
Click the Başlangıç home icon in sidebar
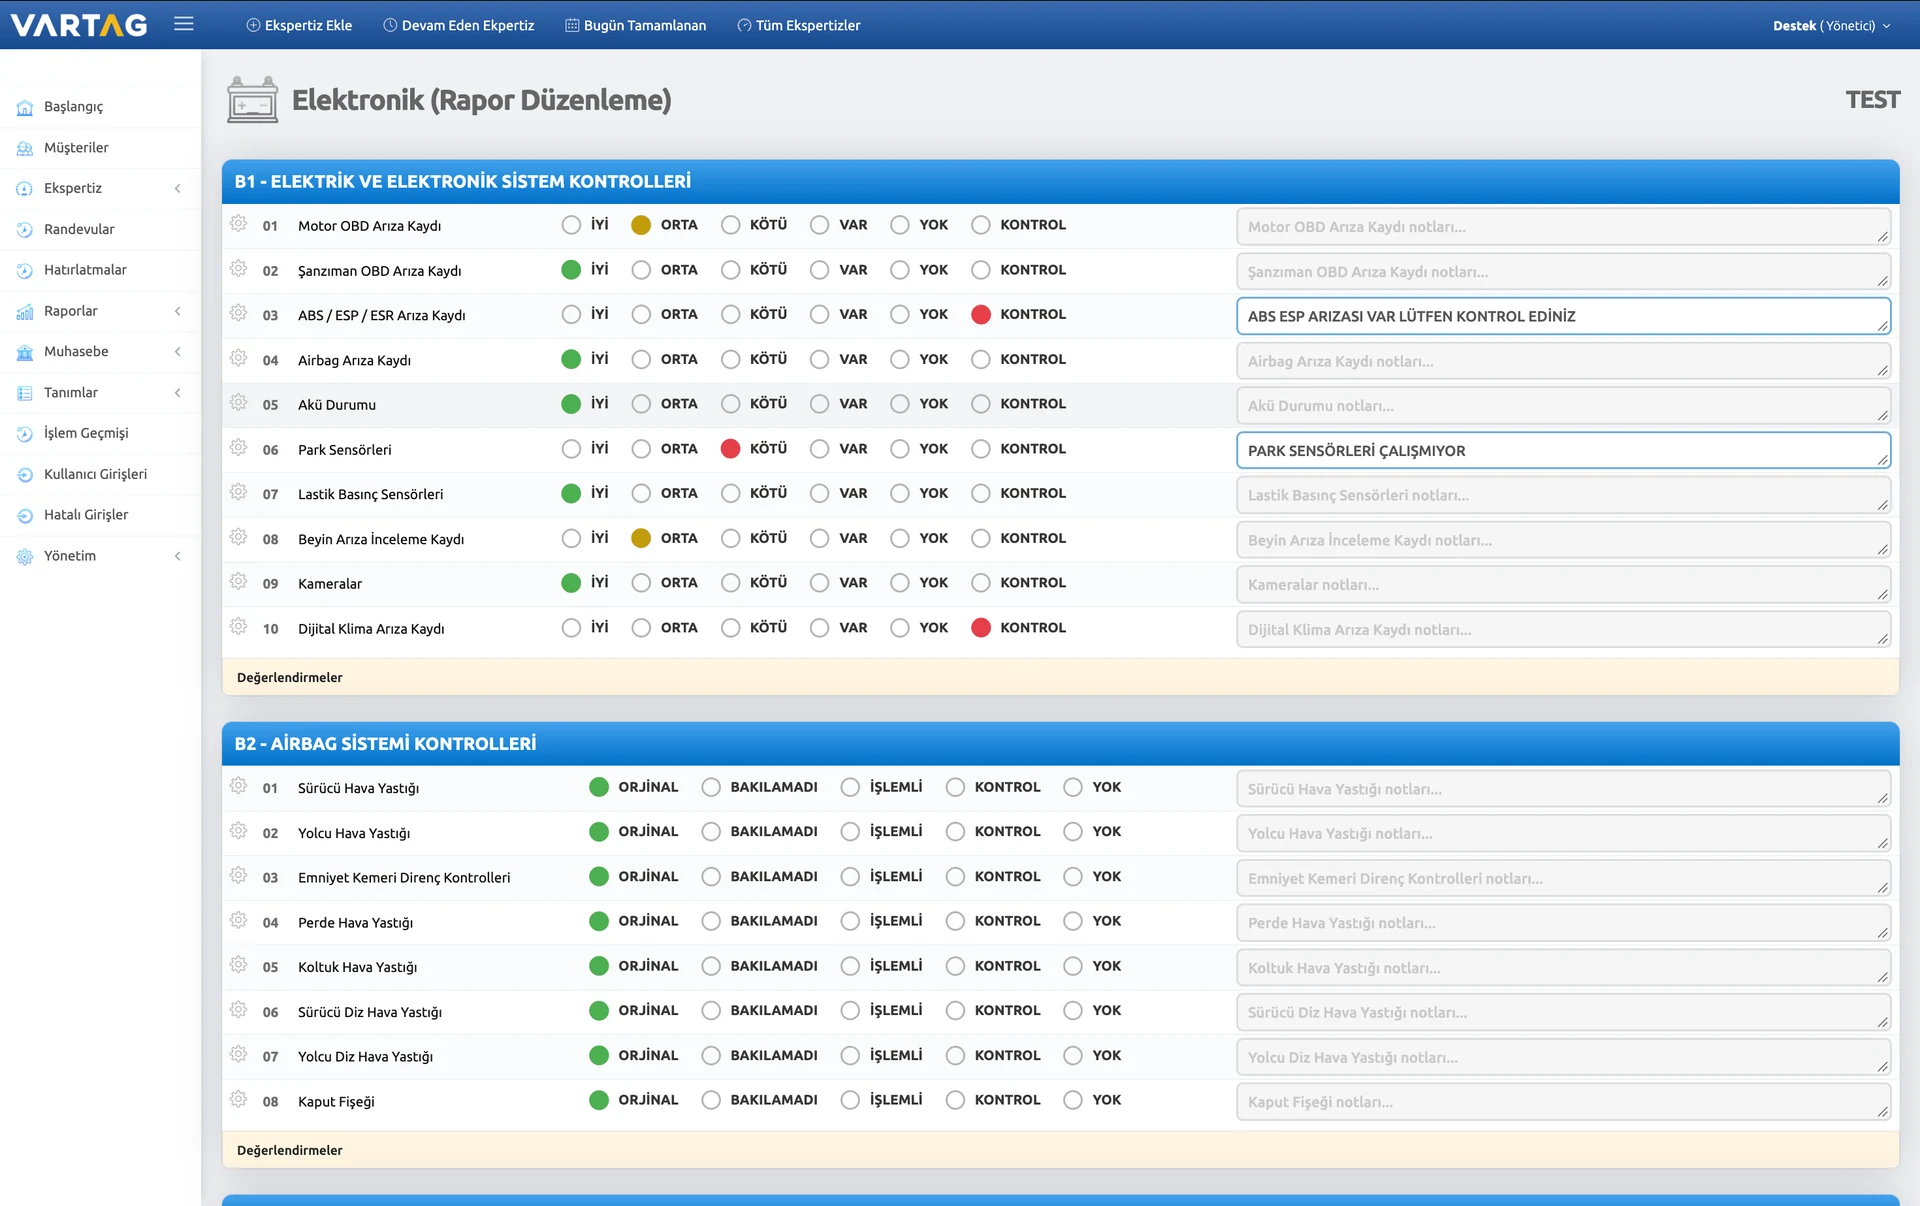point(25,107)
